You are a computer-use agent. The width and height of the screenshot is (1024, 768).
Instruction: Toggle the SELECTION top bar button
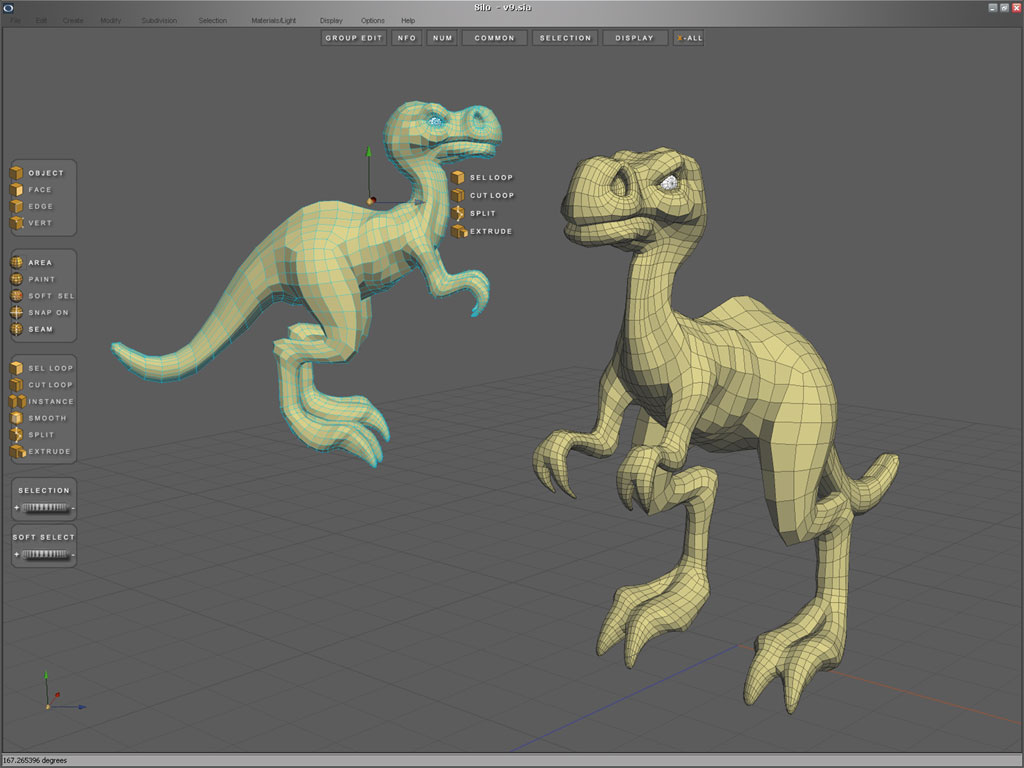pyautogui.click(x=565, y=38)
